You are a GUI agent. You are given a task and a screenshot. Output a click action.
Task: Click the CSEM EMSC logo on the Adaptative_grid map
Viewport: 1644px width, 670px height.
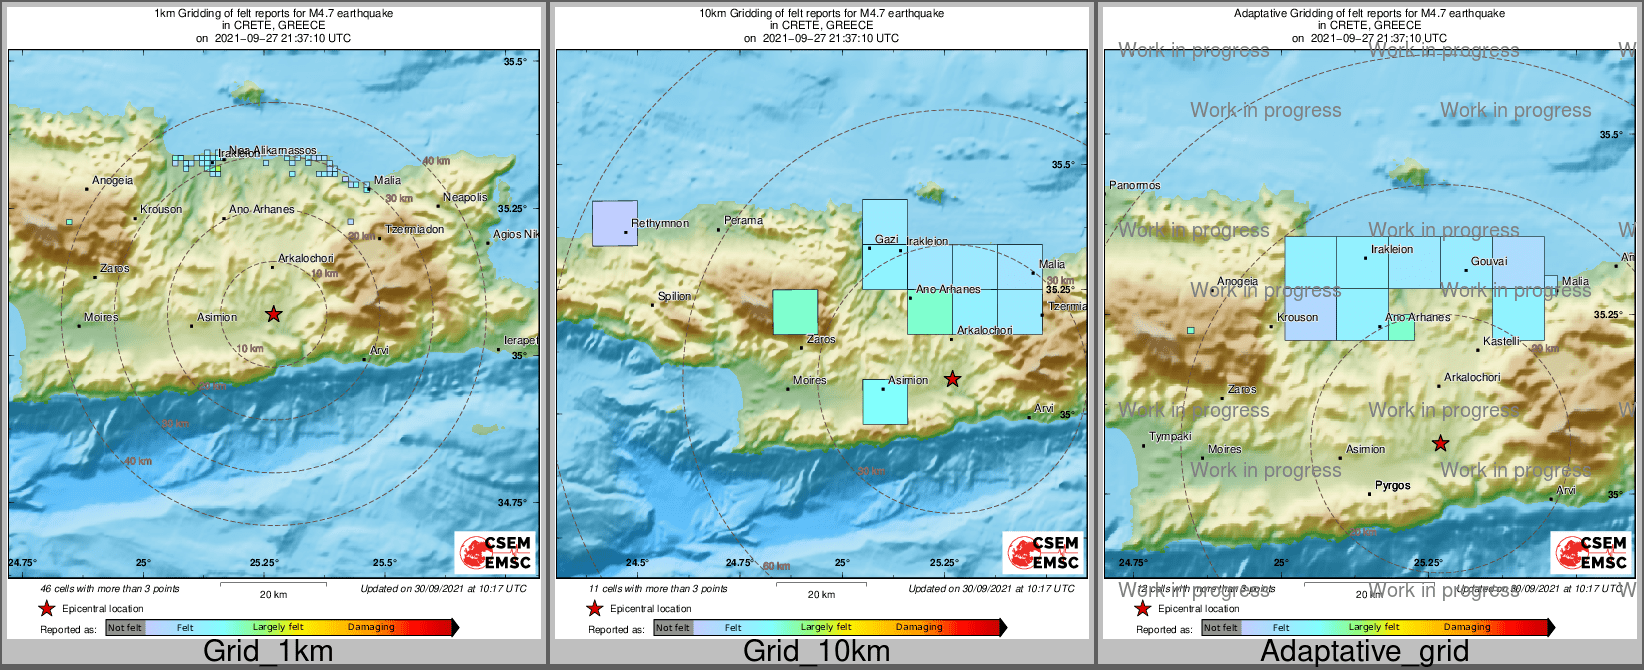pos(1591,552)
